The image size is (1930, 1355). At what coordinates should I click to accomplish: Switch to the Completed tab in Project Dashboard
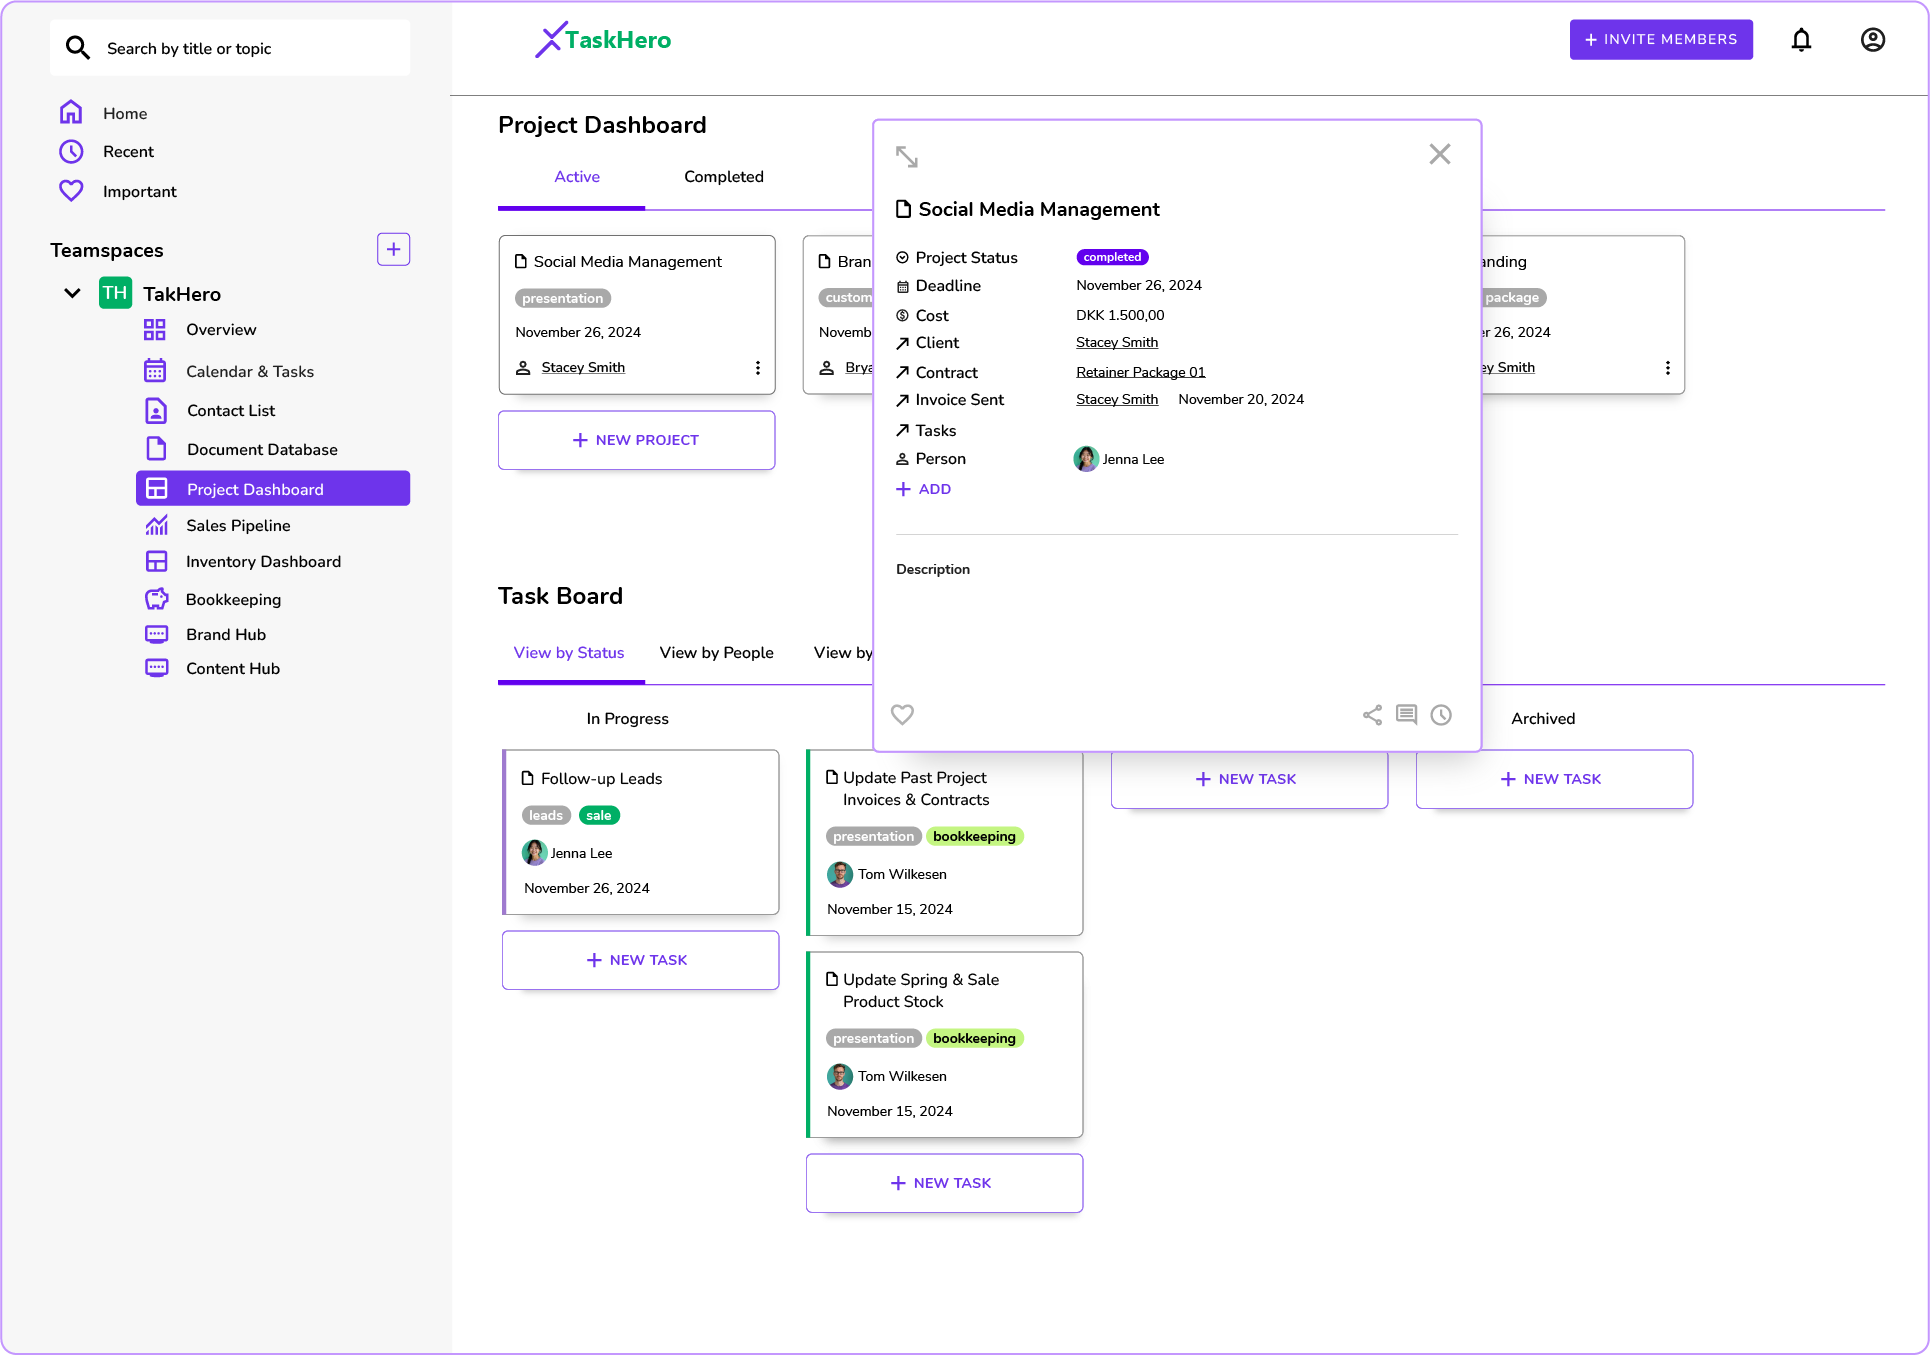click(x=723, y=177)
